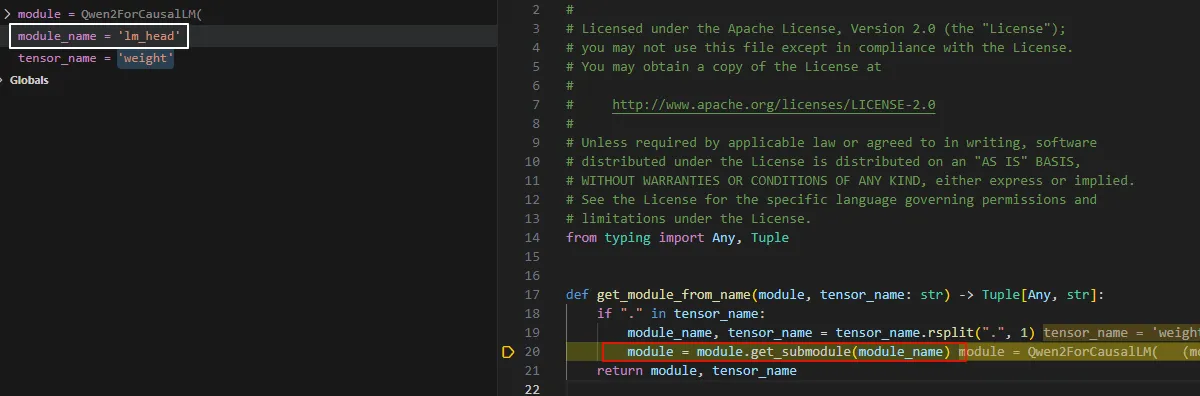Screen dimensions: 1200x396
Task: Expand the Globals scope
Action: (3, 81)
